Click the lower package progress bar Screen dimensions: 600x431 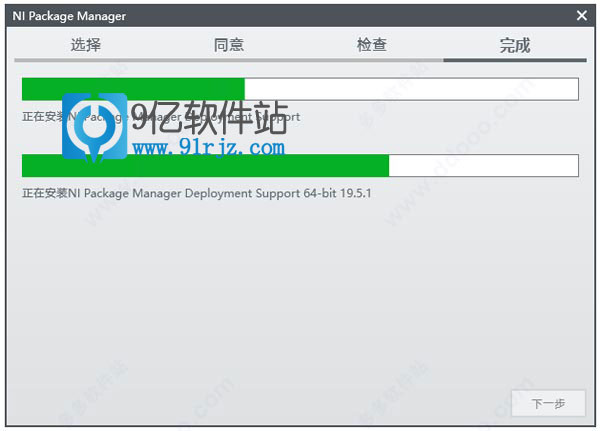pyautogui.click(x=300, y=165)
